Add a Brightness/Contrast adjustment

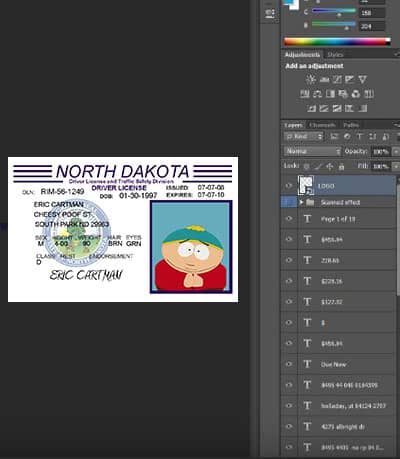tap(311, 79)
